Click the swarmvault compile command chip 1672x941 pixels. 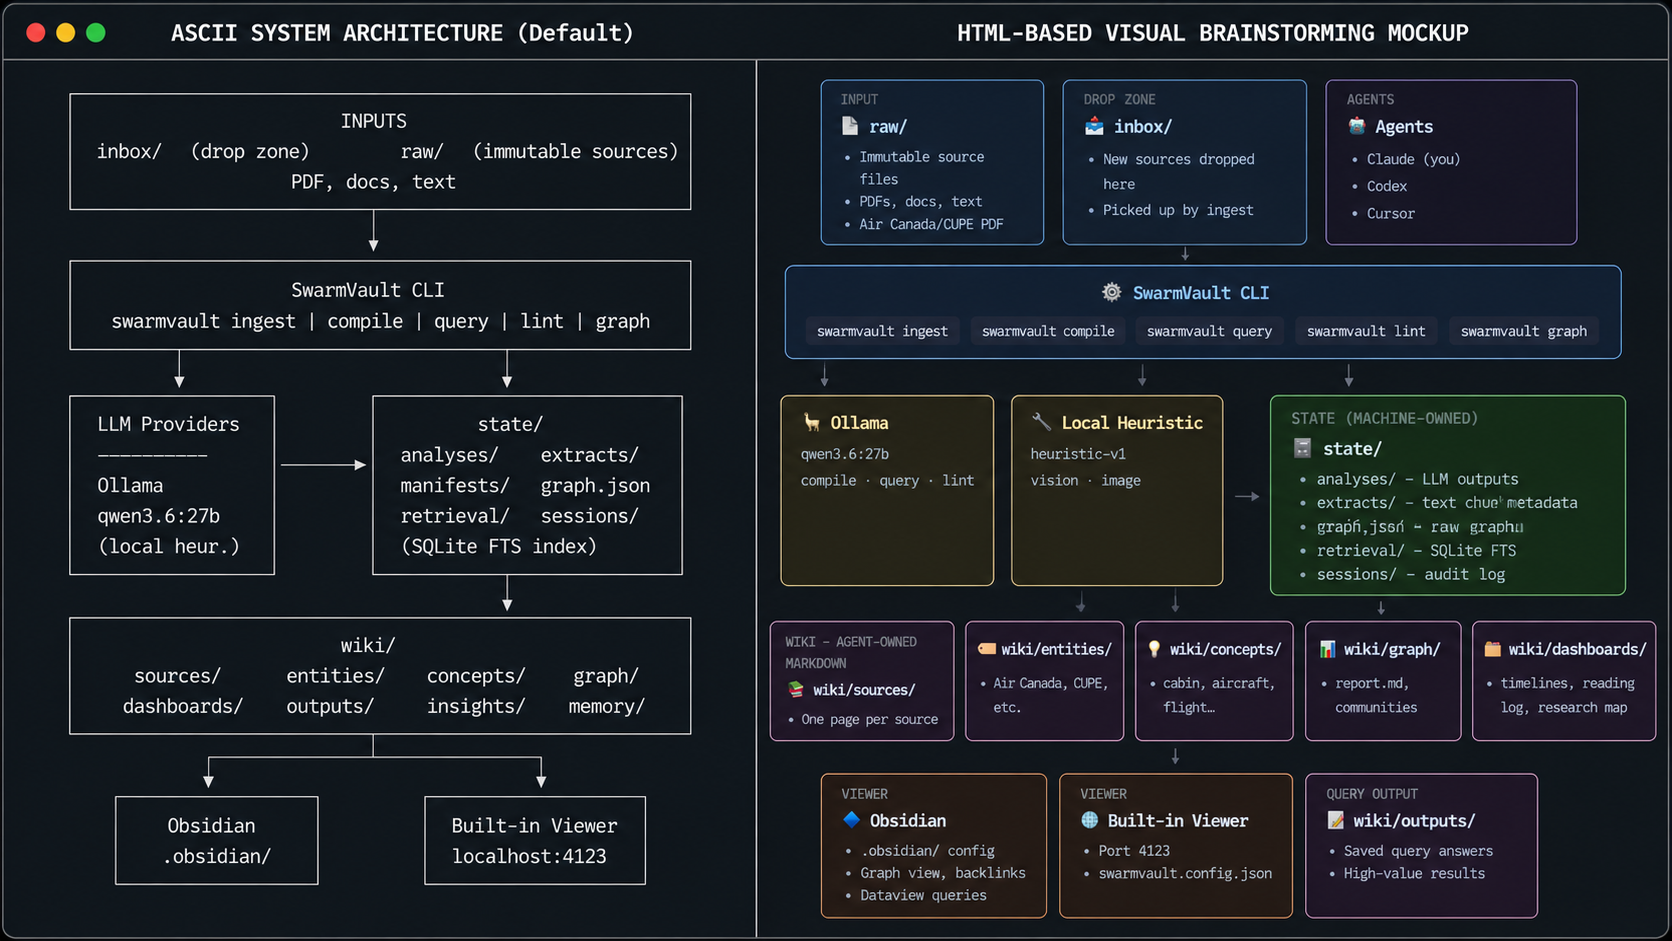pos(1048,331)
